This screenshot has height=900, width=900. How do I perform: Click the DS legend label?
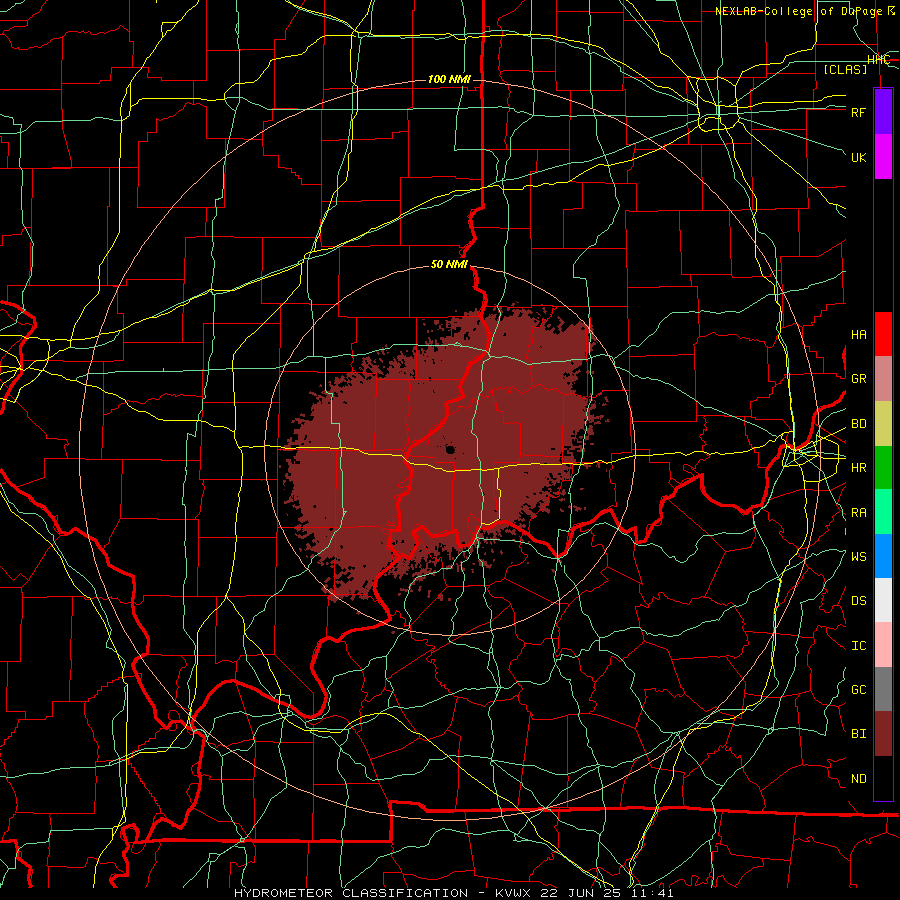(859, 601)
